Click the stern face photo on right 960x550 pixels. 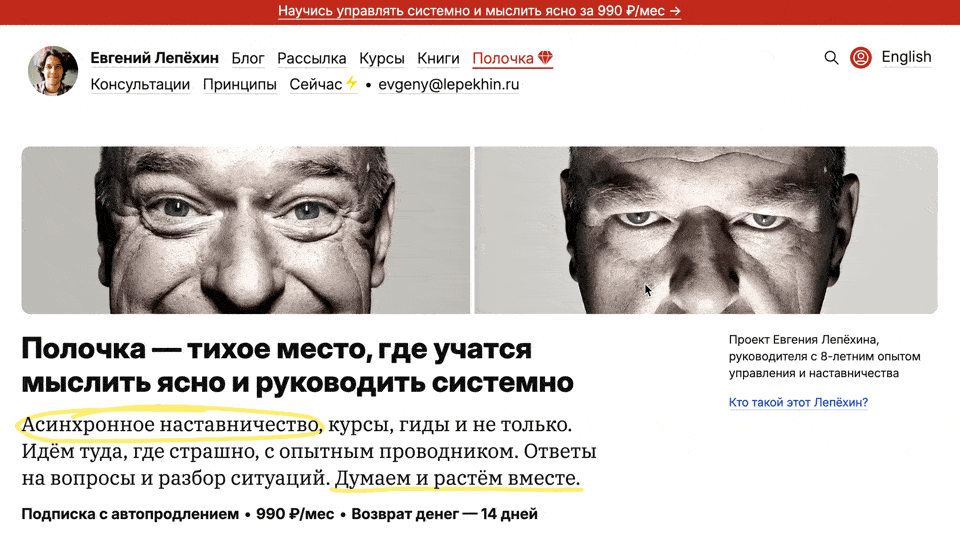(x=706, y=230)
